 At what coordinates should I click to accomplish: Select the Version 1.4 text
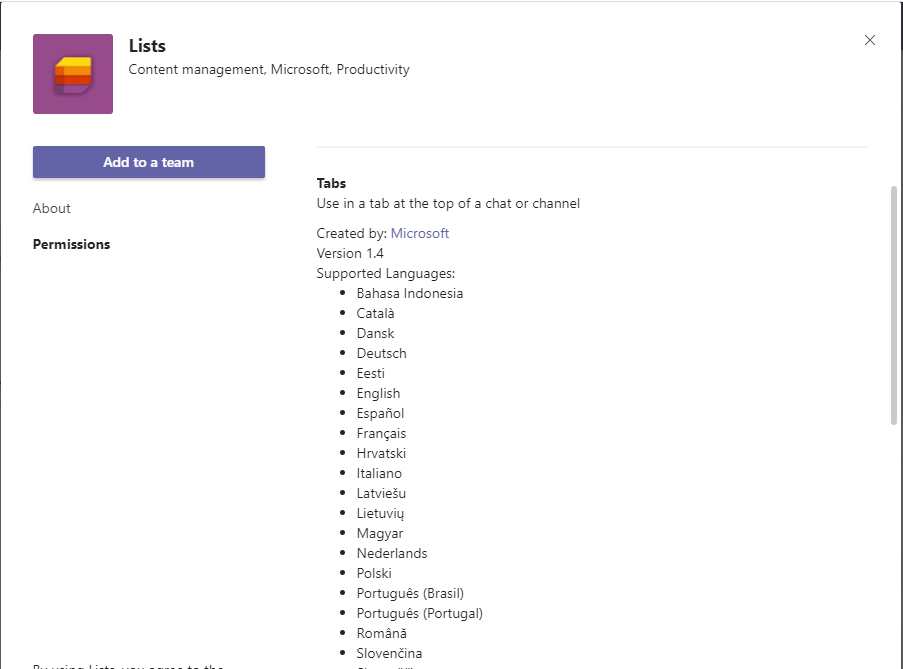[x=350, y=253]
